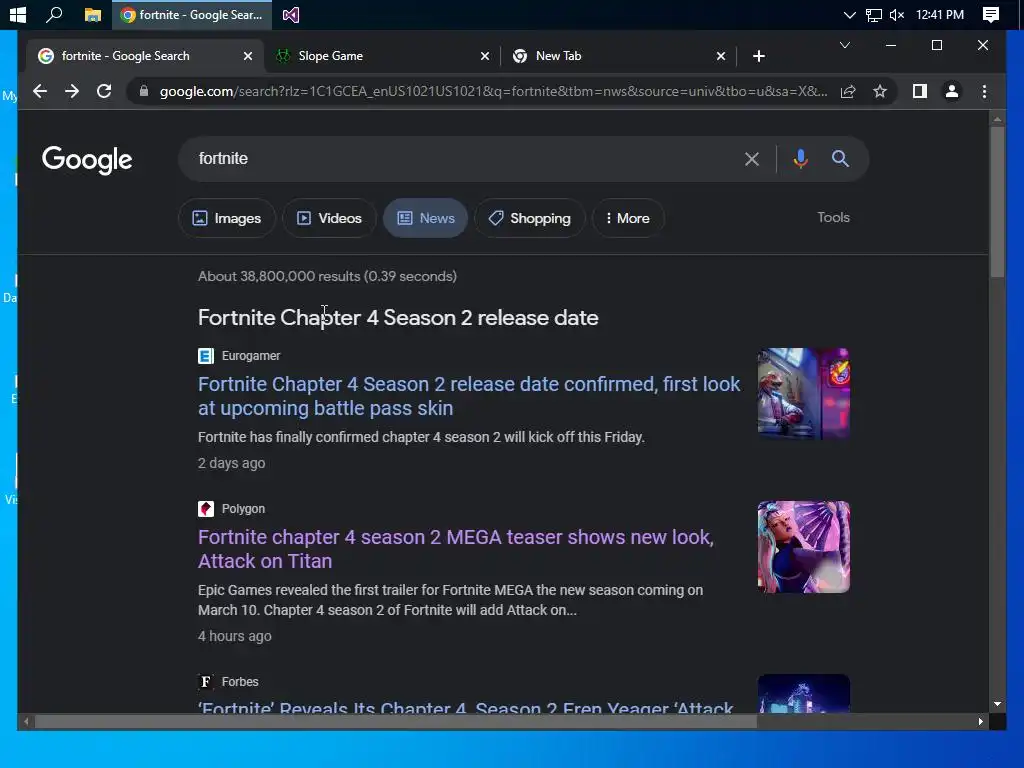This screenshot has width=1024, height=768.
Task: Click the horizontal scrollbar thumb
Action: click(x=395, y=722)
